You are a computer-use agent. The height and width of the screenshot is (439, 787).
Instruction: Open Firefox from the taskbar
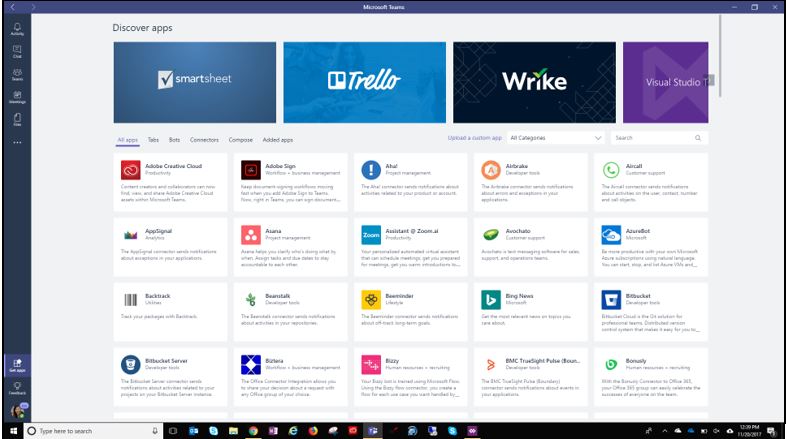(x=313, y=431)
